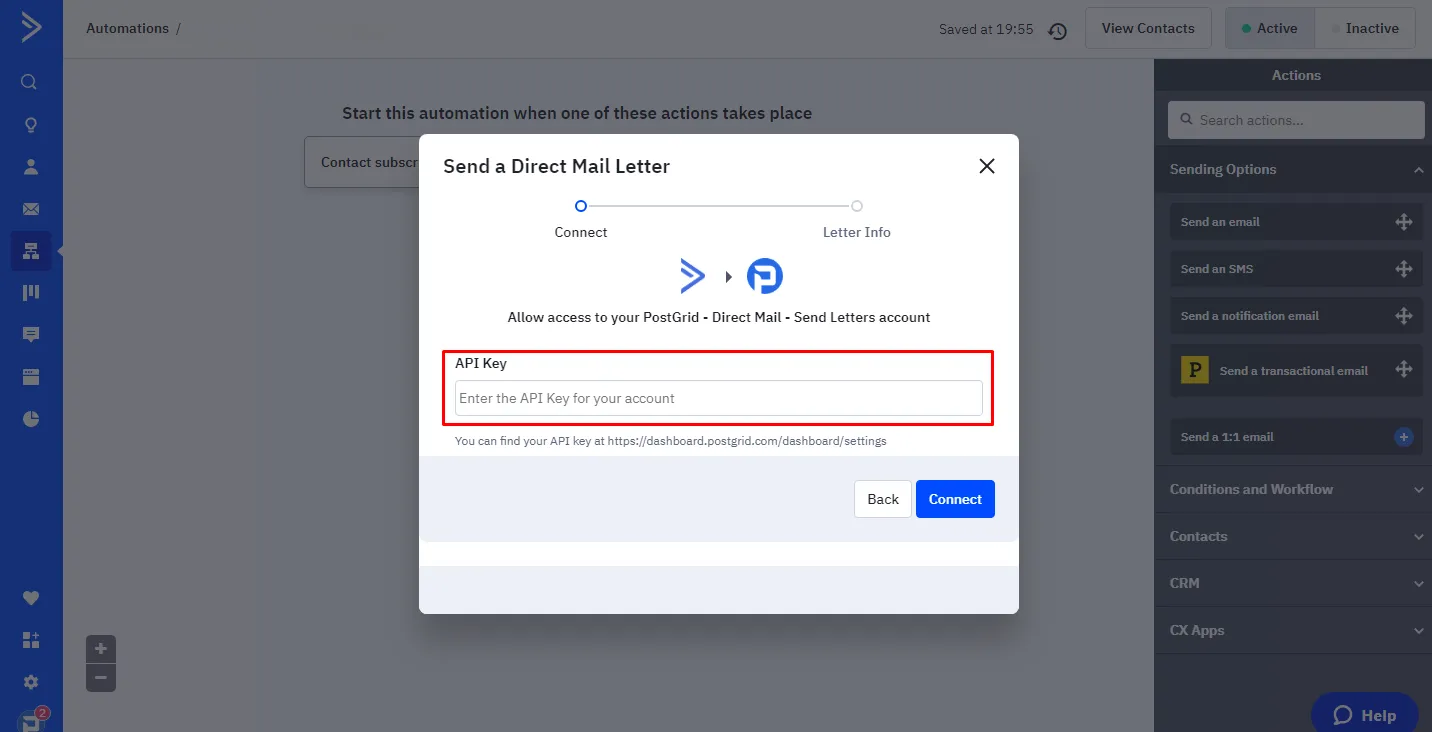Viewport: 1432px width, 732px height.
Task: Open Settings with the gear icon
Action: pyautogui.click(x=29, y=681)
